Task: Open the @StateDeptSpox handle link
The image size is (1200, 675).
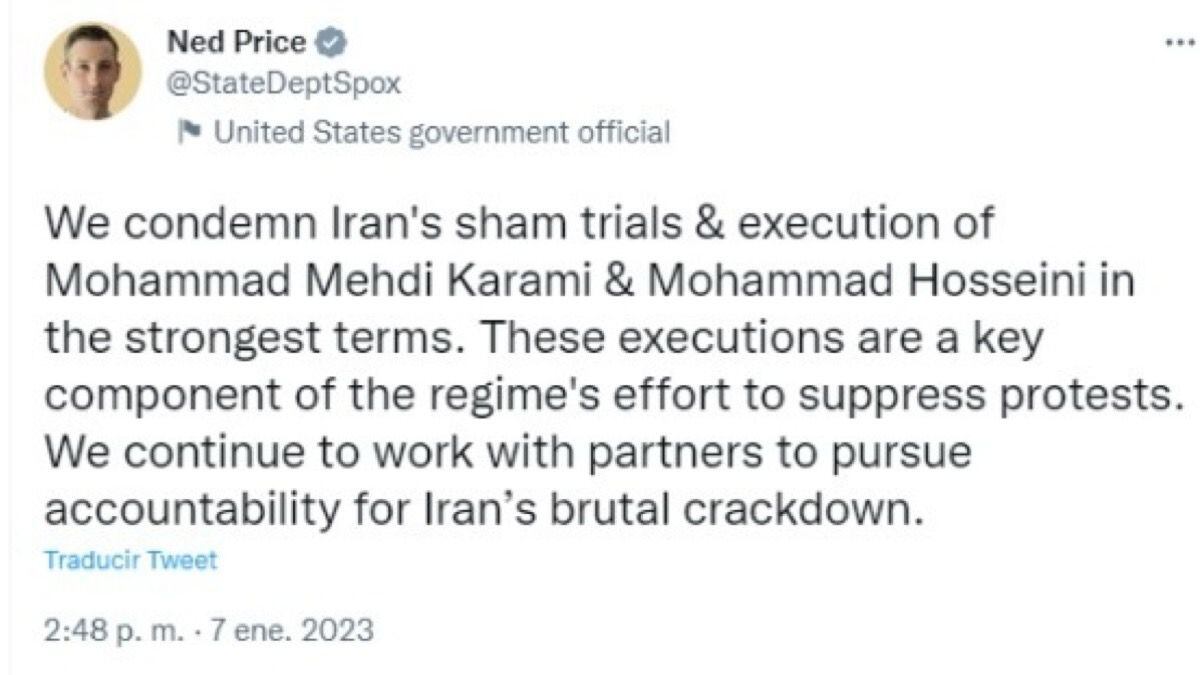Action: pos(281,84)
